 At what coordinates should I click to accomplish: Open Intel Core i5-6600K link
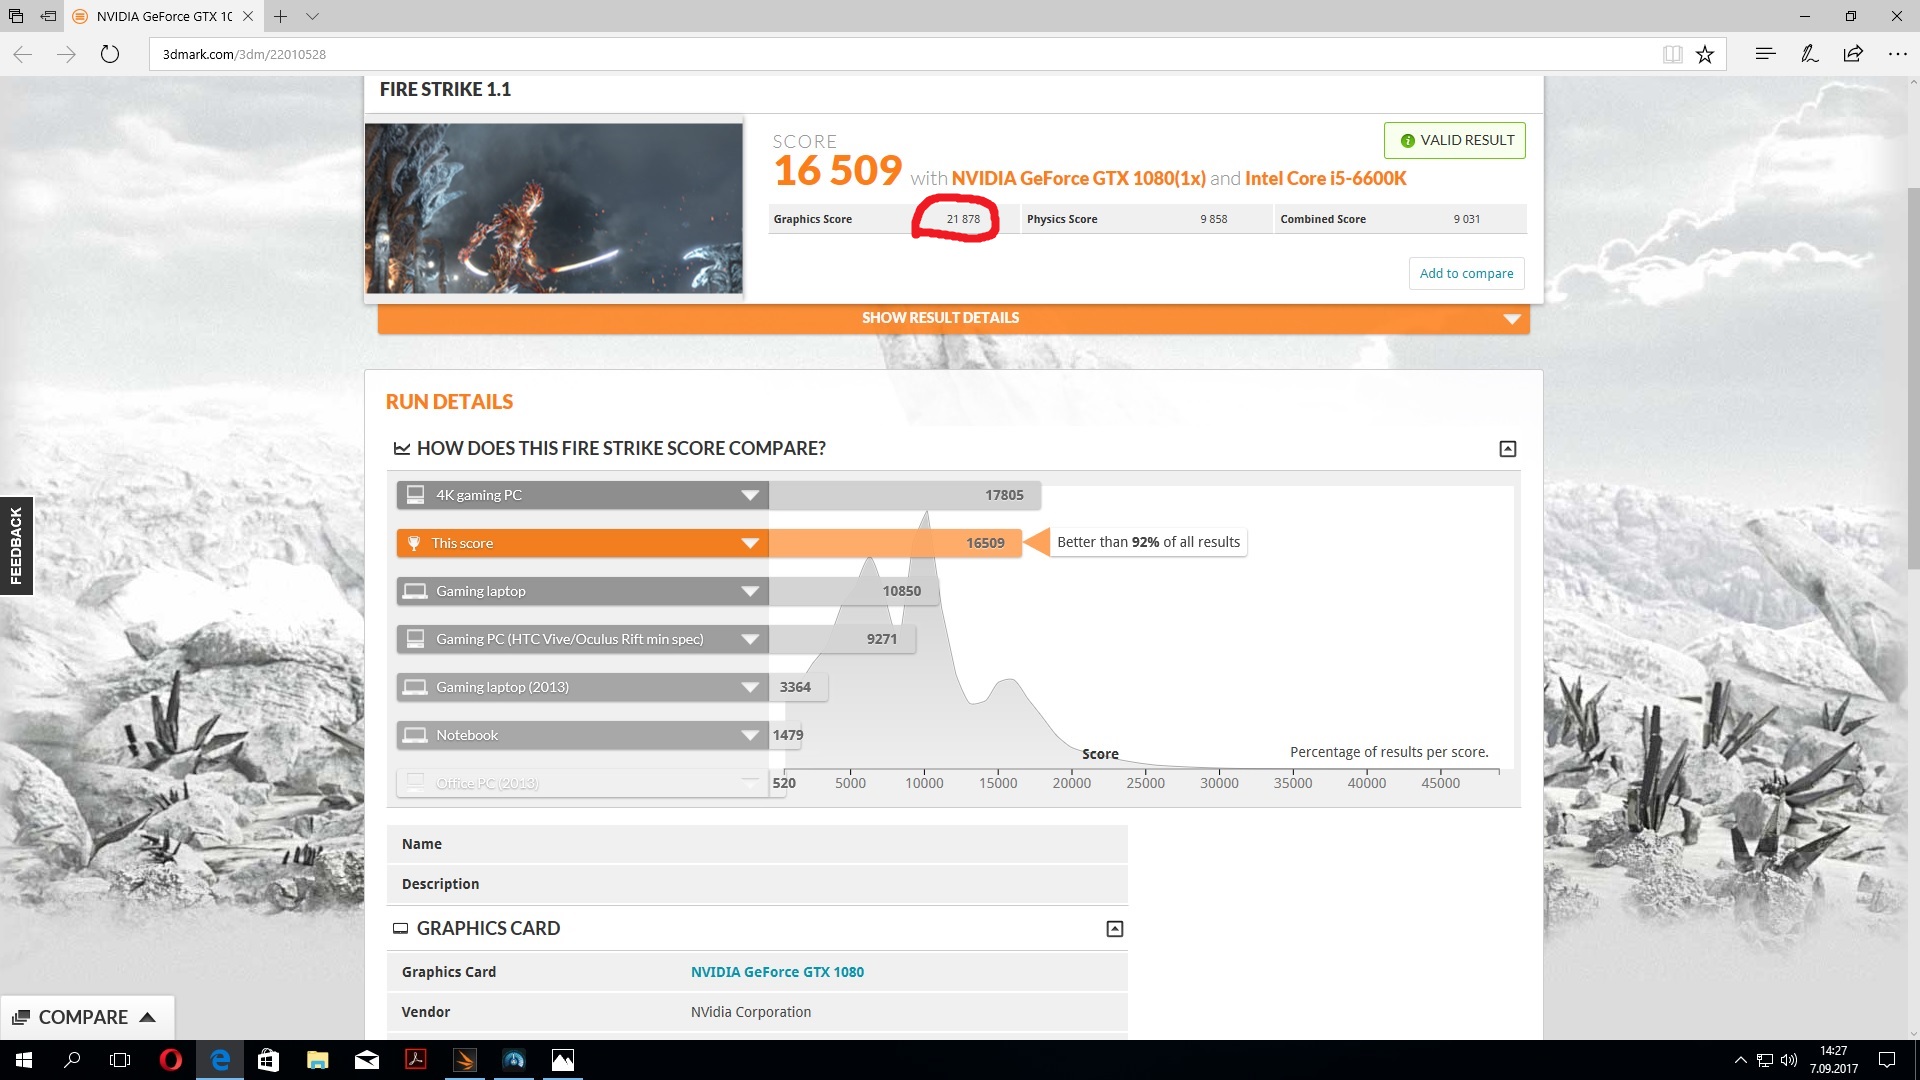pos(1325,178)
